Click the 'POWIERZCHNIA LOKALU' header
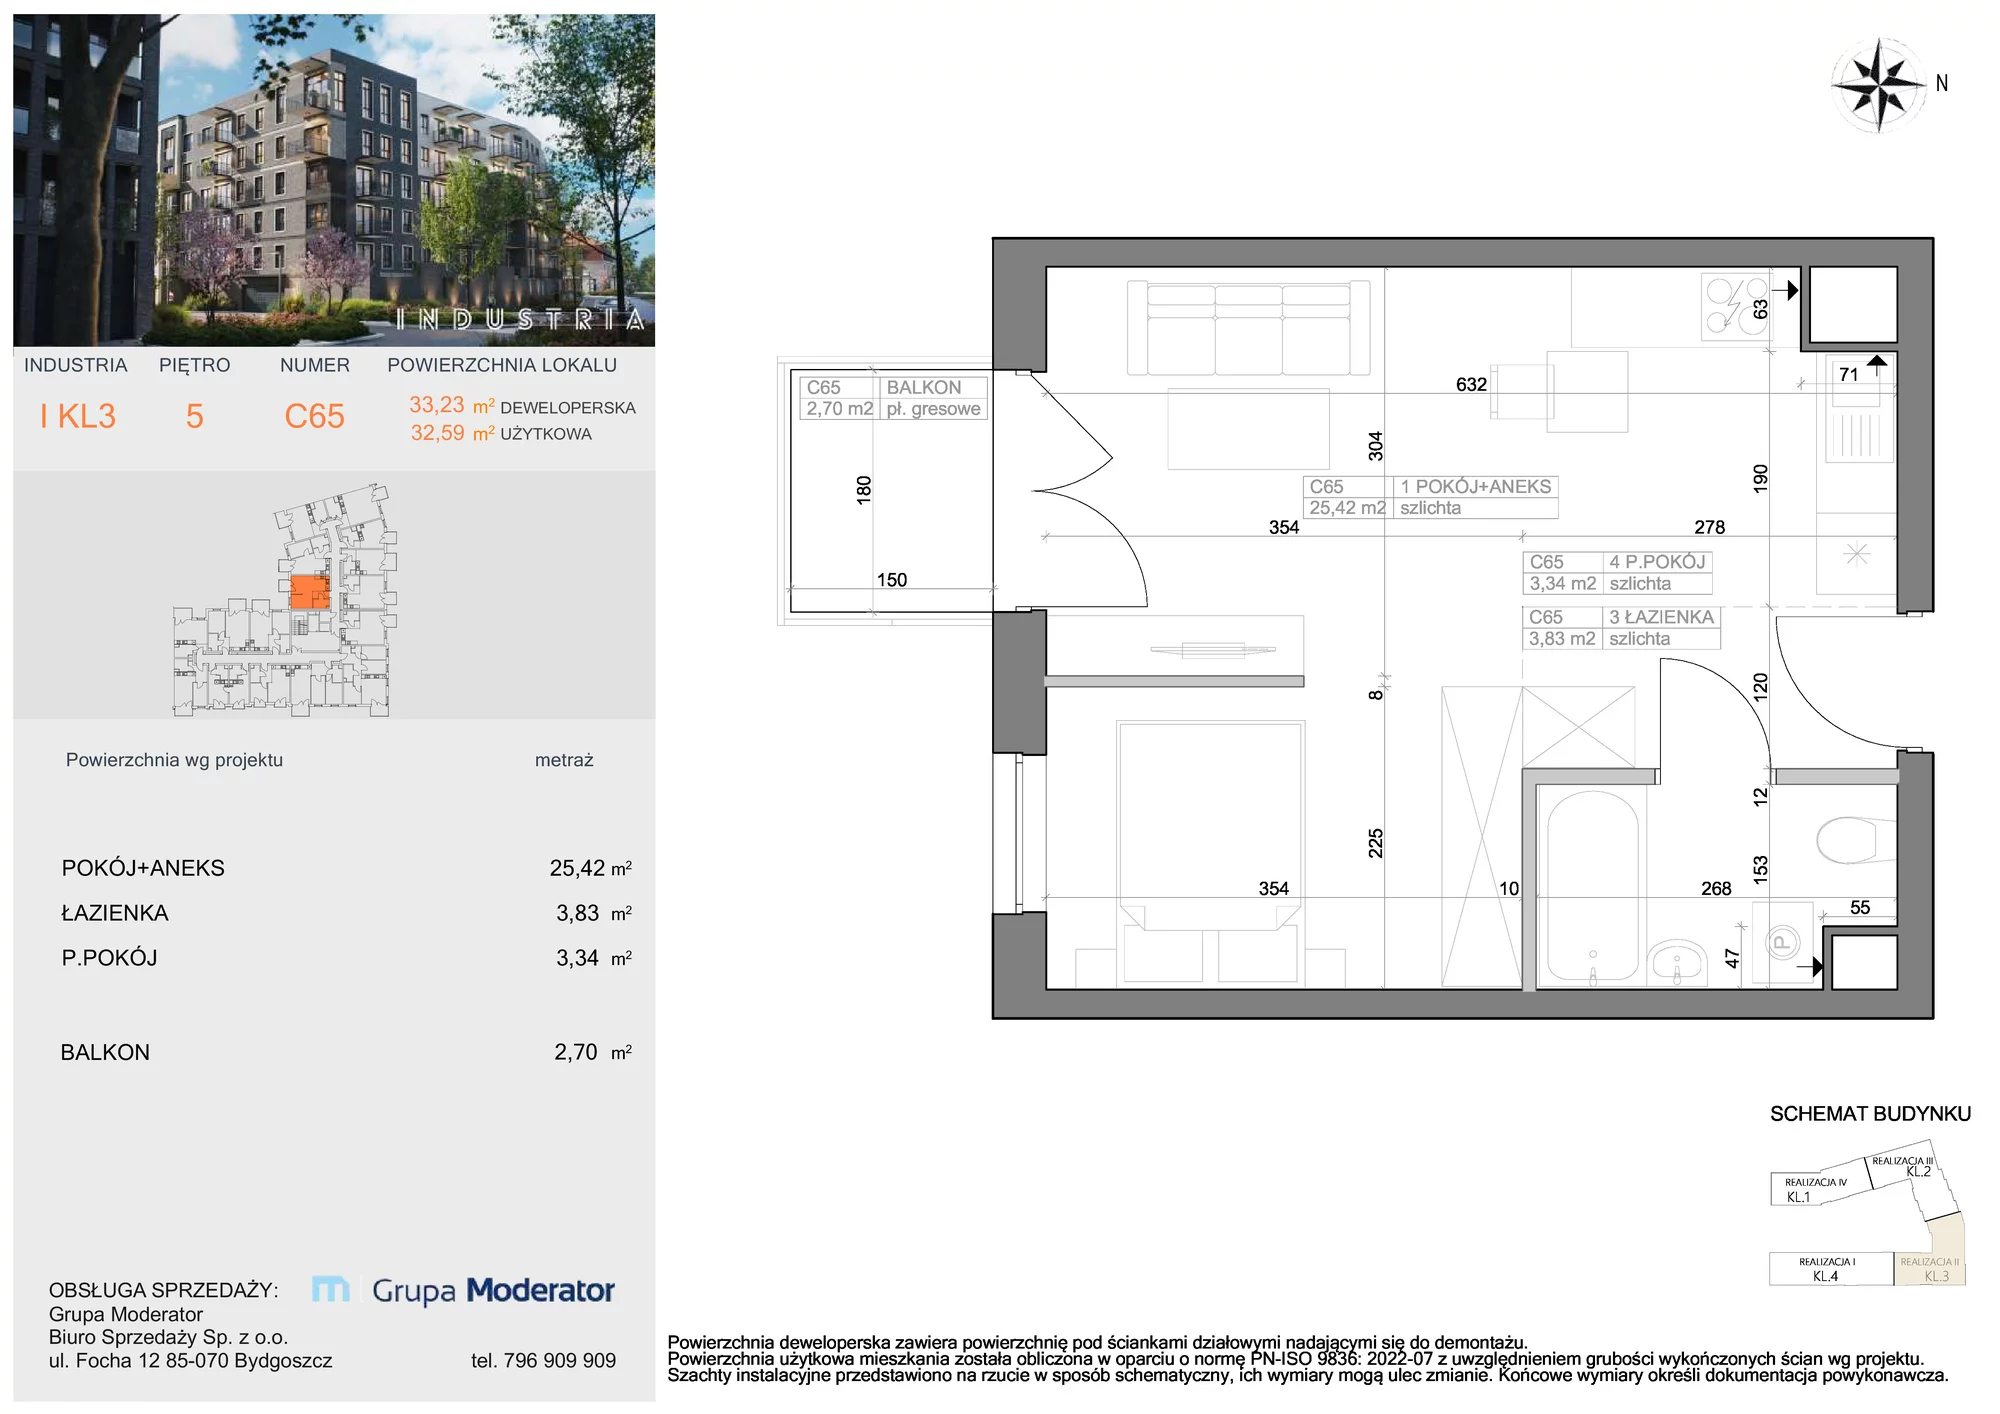This screenshot has height=1414, width=2000. [502, 365]
